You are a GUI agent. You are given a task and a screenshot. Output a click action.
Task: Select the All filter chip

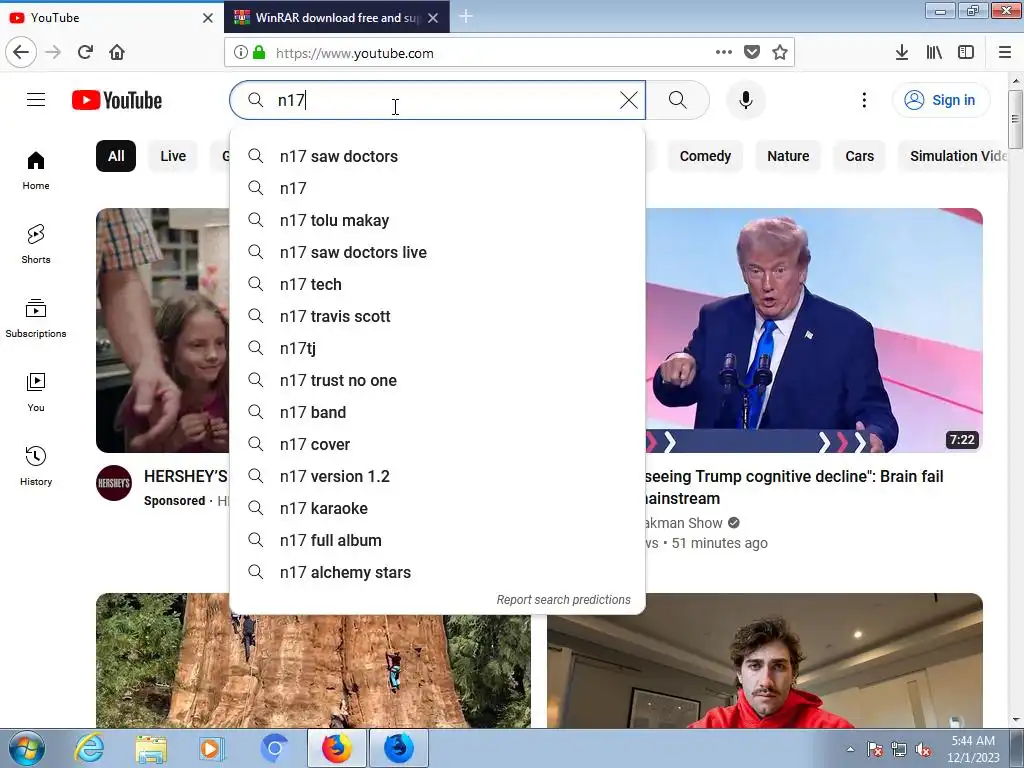tap(116, 156)
